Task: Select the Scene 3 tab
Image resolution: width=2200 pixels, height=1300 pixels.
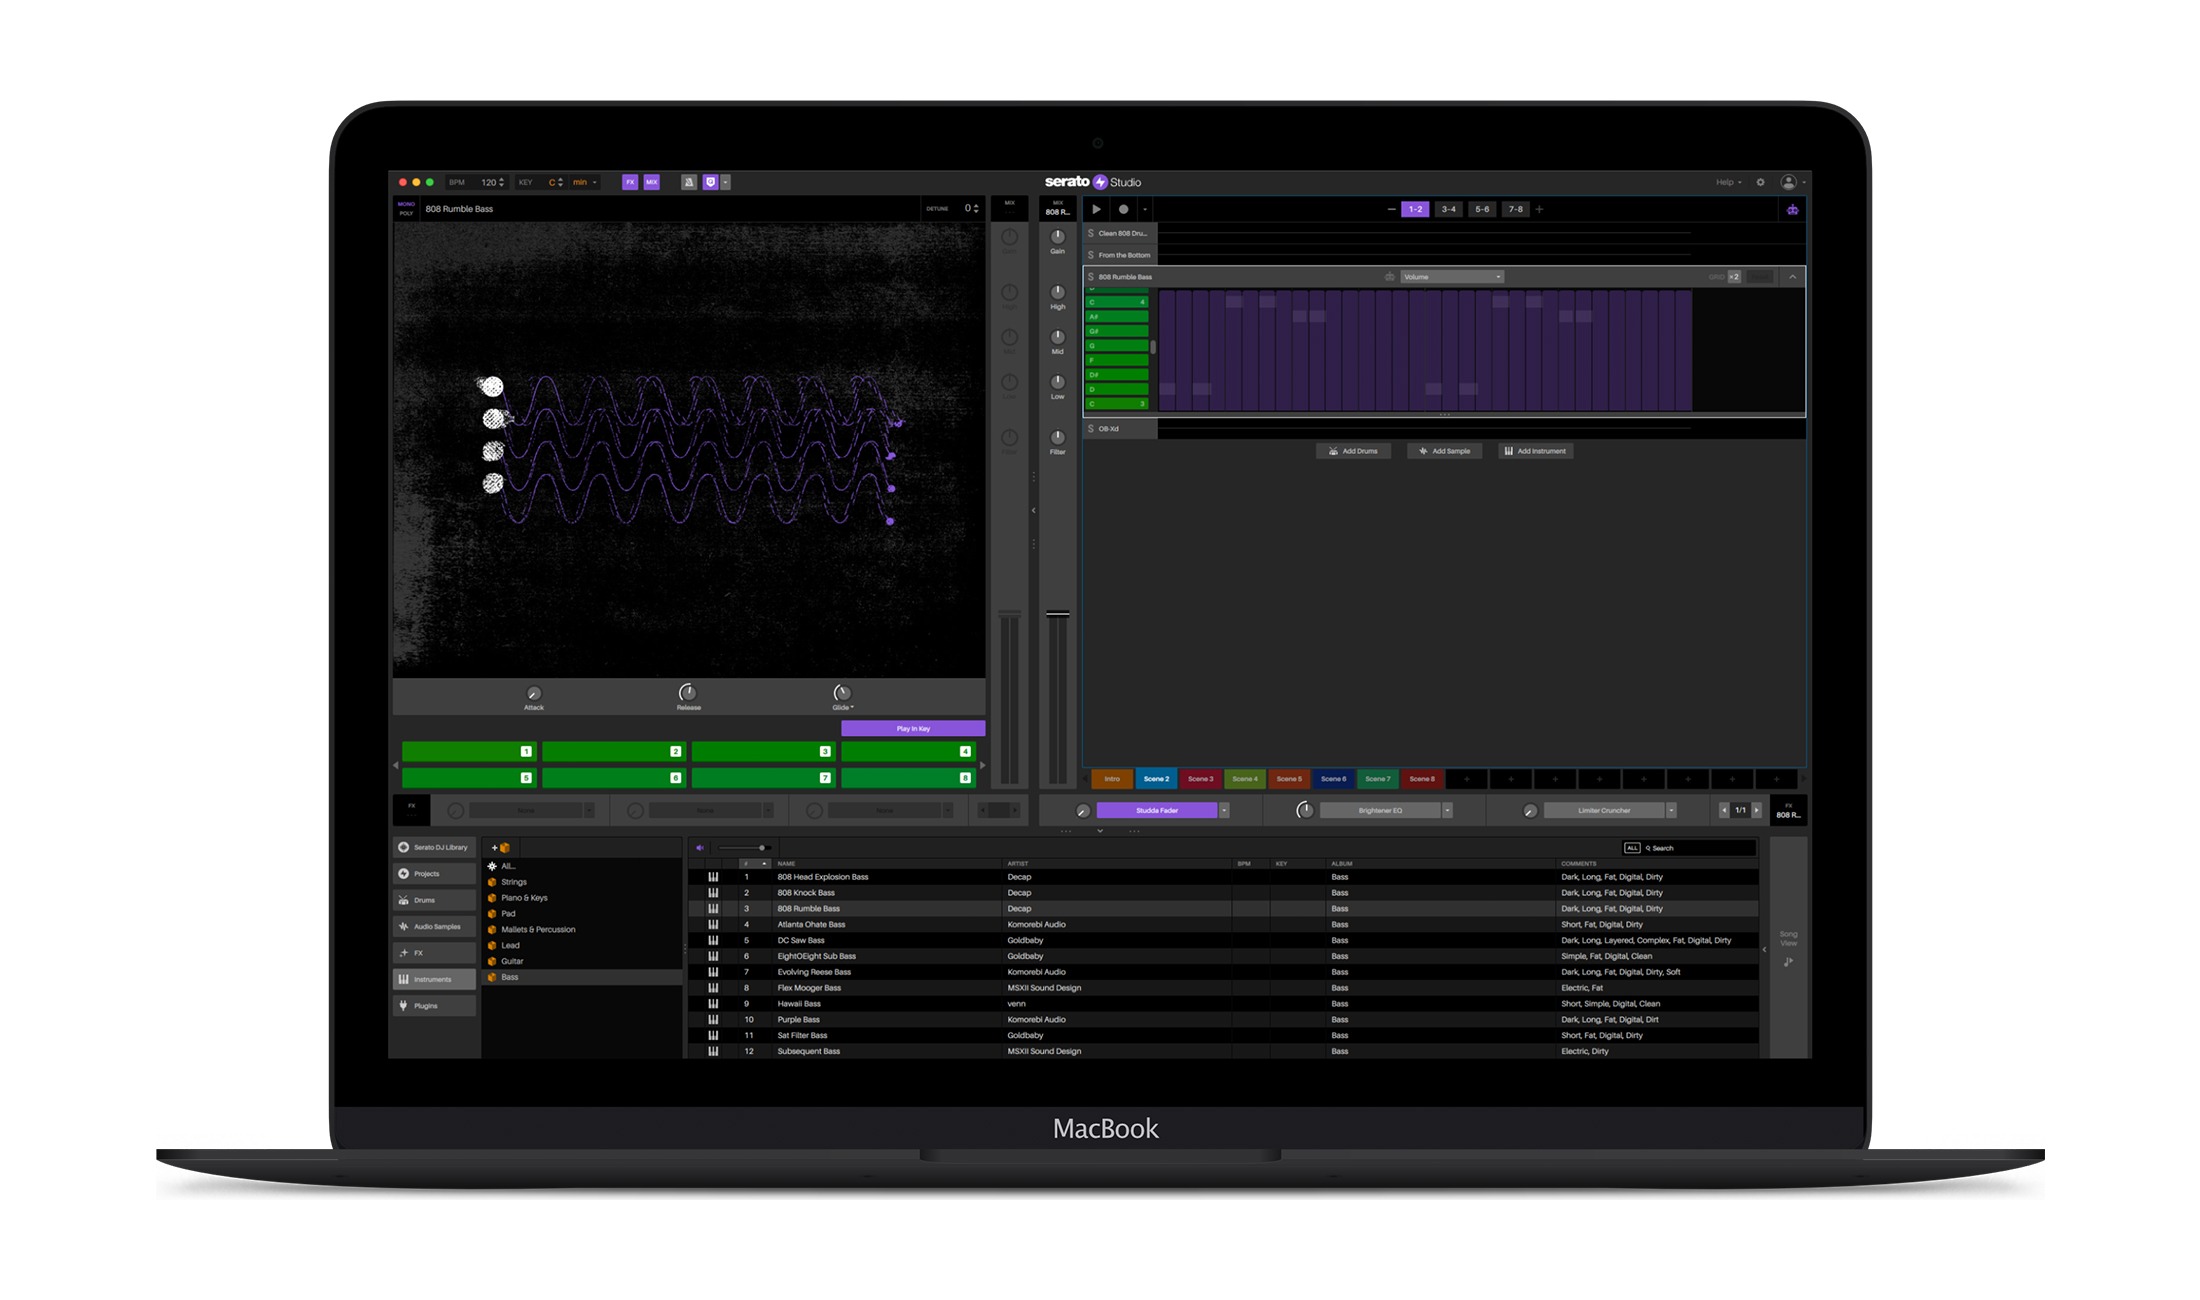Action: click(x=1200, y=779)
